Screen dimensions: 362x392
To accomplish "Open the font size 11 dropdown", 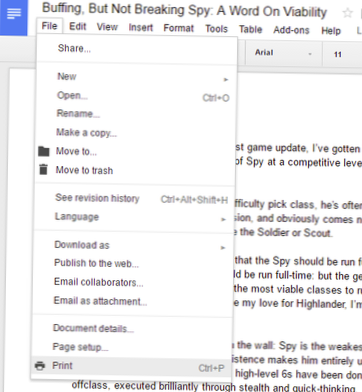I will tap(343, 54).
